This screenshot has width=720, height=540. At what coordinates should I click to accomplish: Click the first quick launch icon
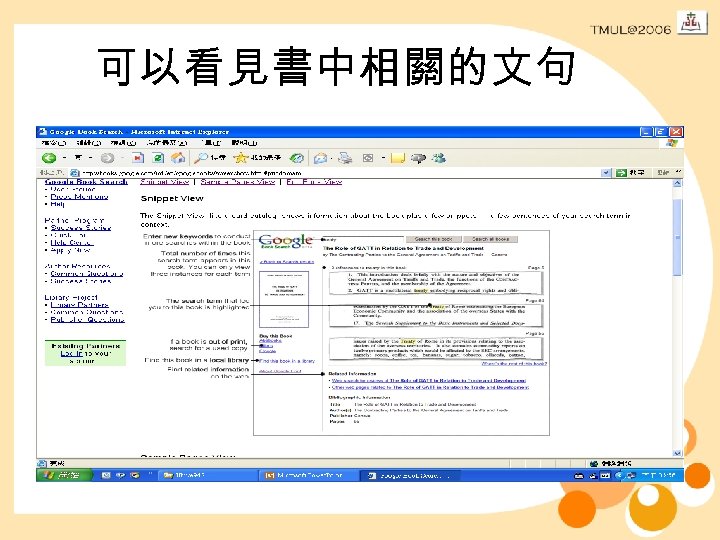pyautogui.click(x=106, y=475)
